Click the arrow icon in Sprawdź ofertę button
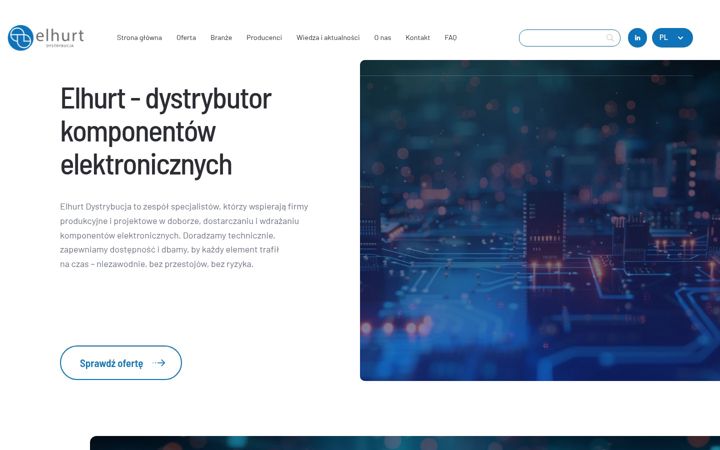 [x=159, y=363]
